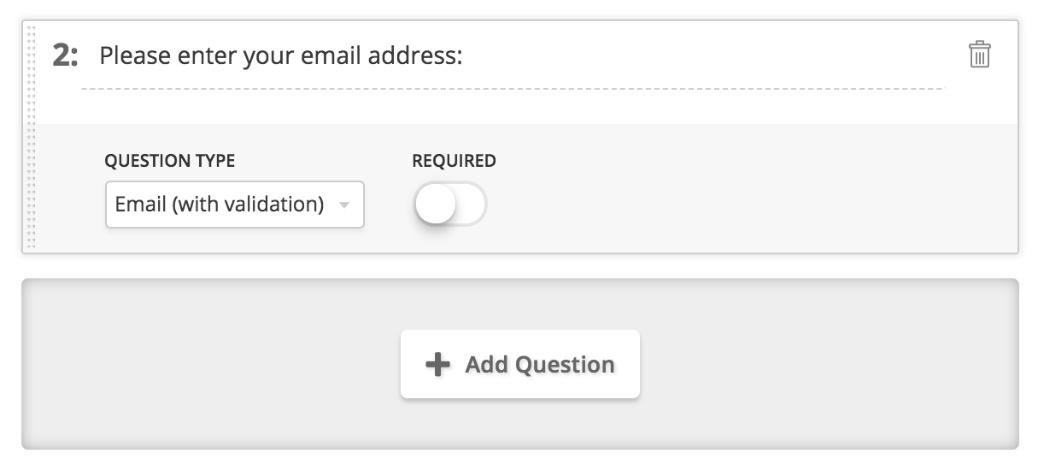Open the Question Type dropdown

tap(235, 205)
